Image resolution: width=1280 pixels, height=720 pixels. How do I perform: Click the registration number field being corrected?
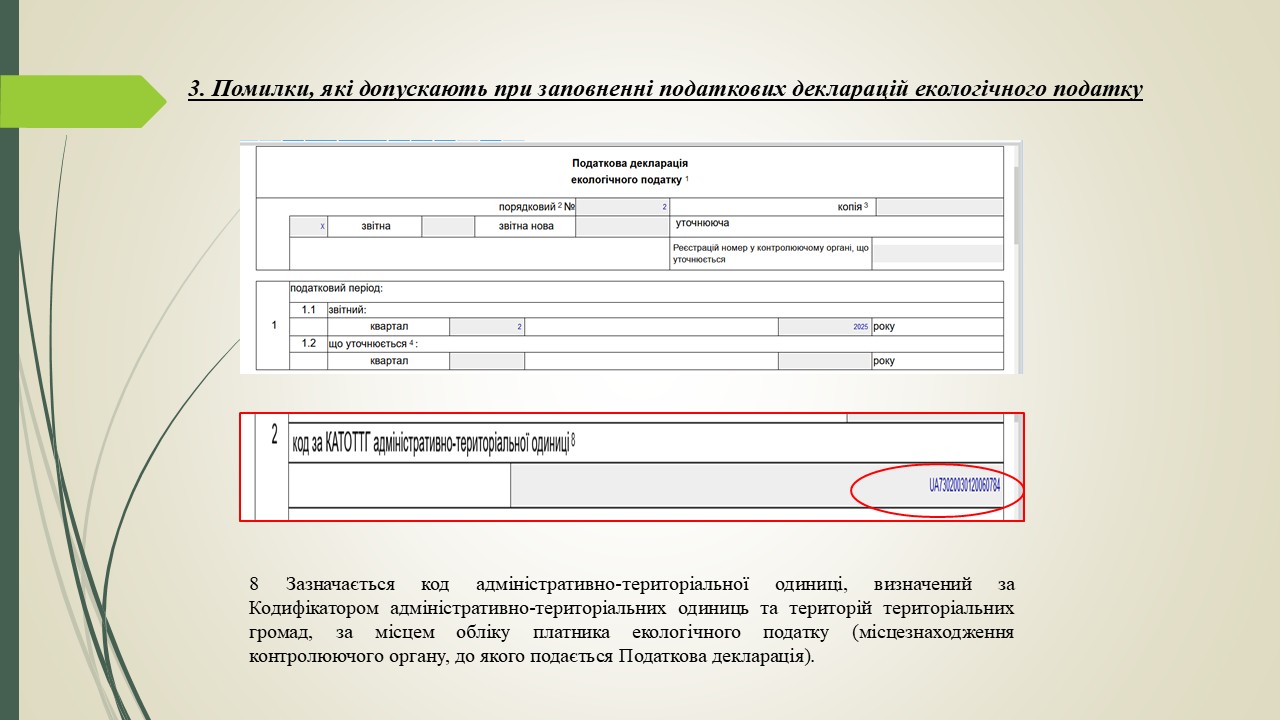point(937,253)
